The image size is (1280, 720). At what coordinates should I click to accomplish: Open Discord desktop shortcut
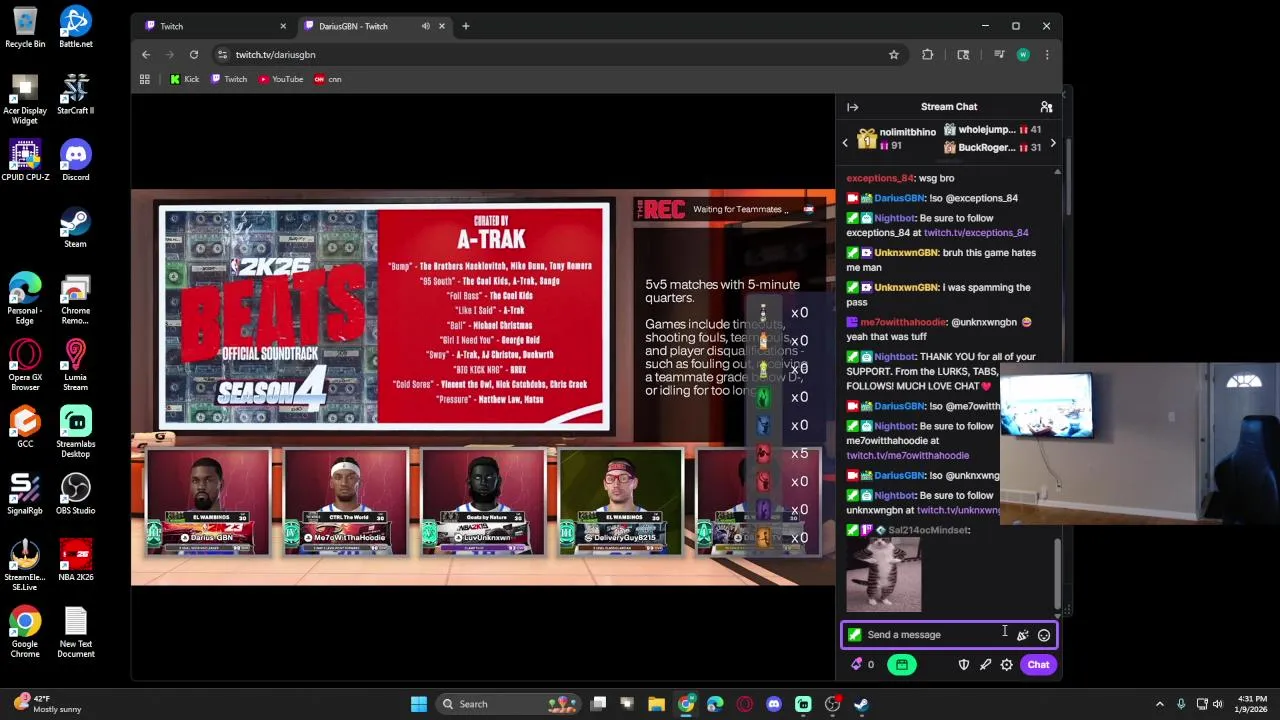(76, 160)
